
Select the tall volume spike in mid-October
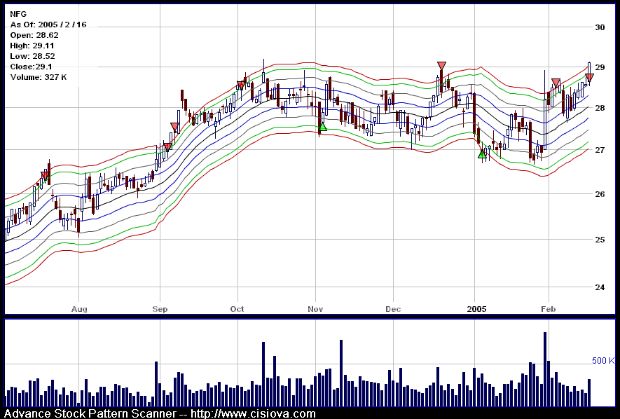[x=263, y=374]
